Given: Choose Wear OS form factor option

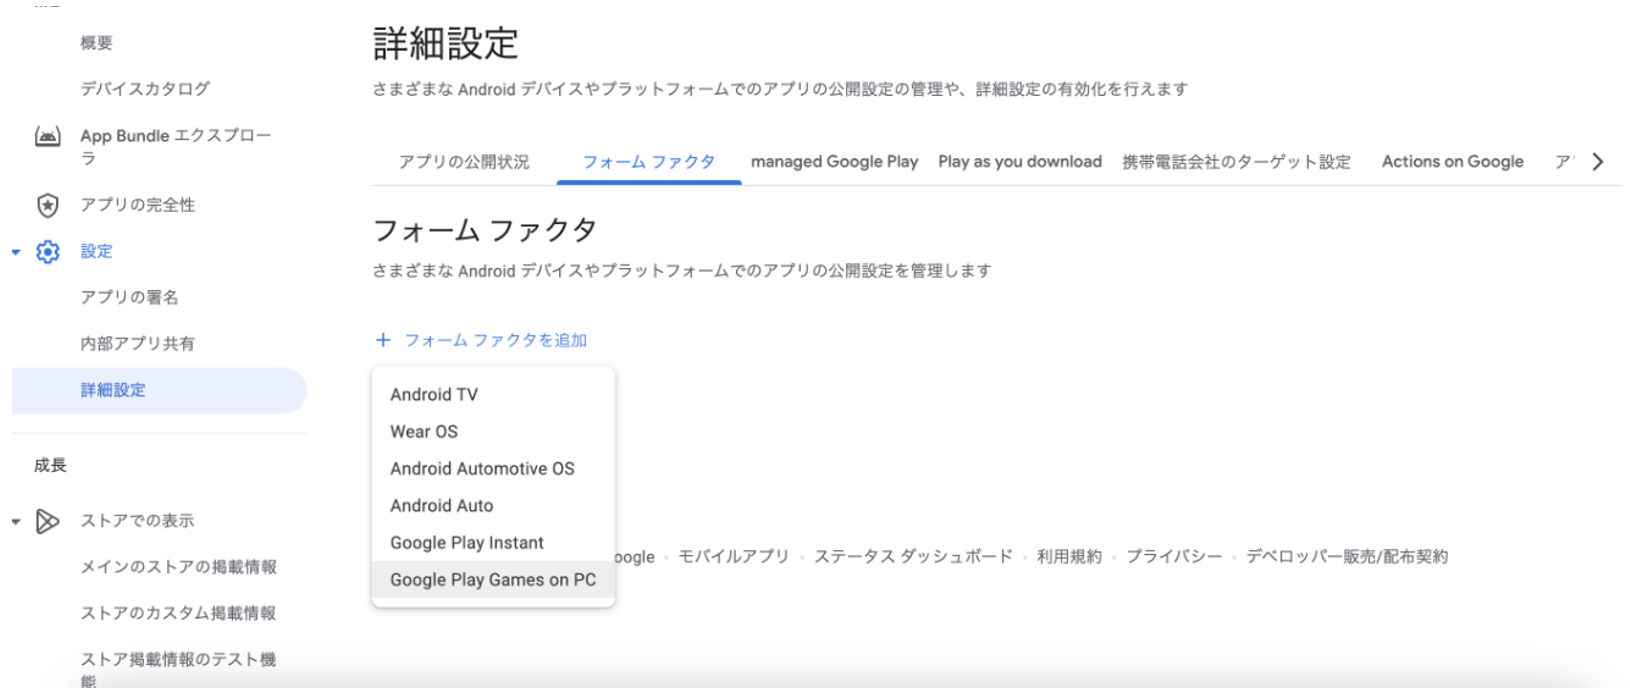Looking at the screenshot, I should pyautogui.click(x=424, y=431).
